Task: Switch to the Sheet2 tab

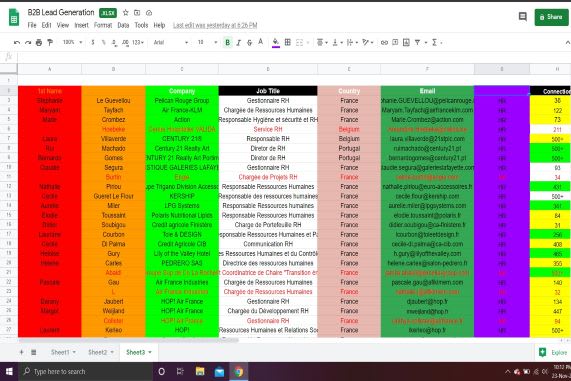Action: pos(101,352)
